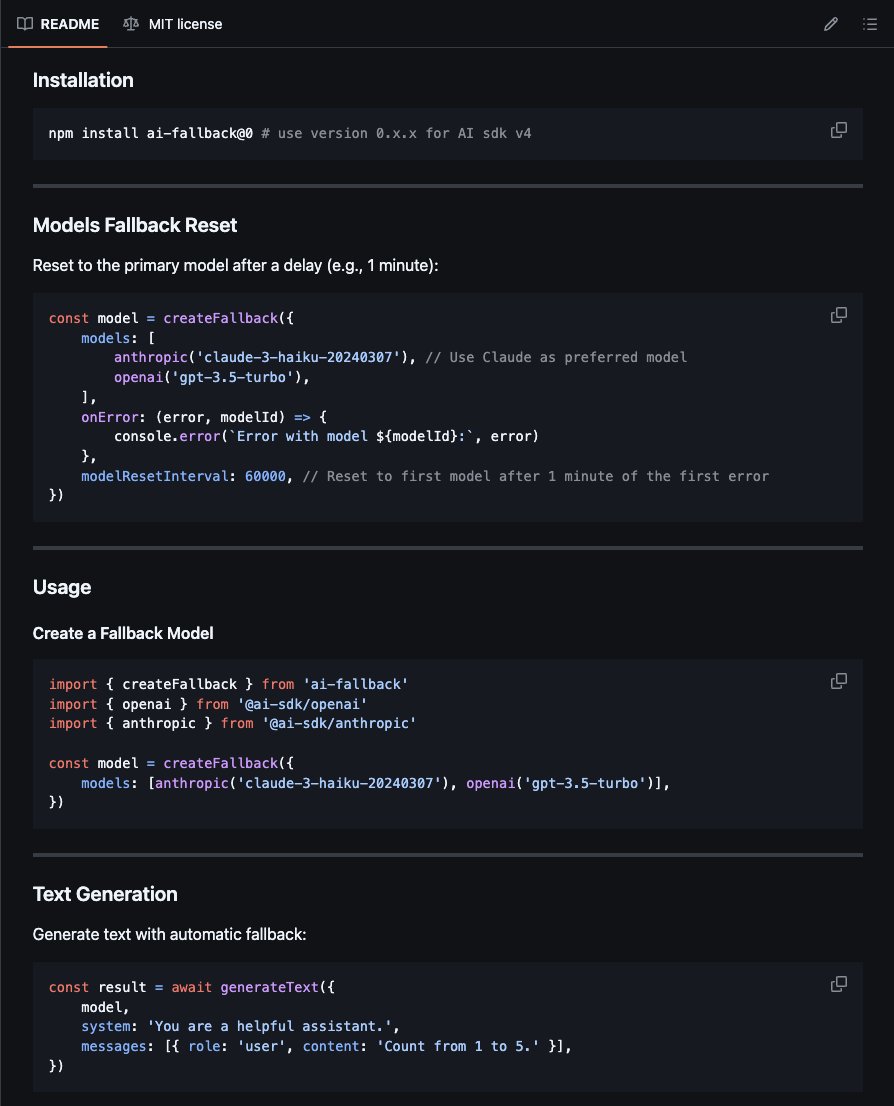This screenshot has height=1106, width=894.
Task: Open the README tab
Action: point(58,24)
